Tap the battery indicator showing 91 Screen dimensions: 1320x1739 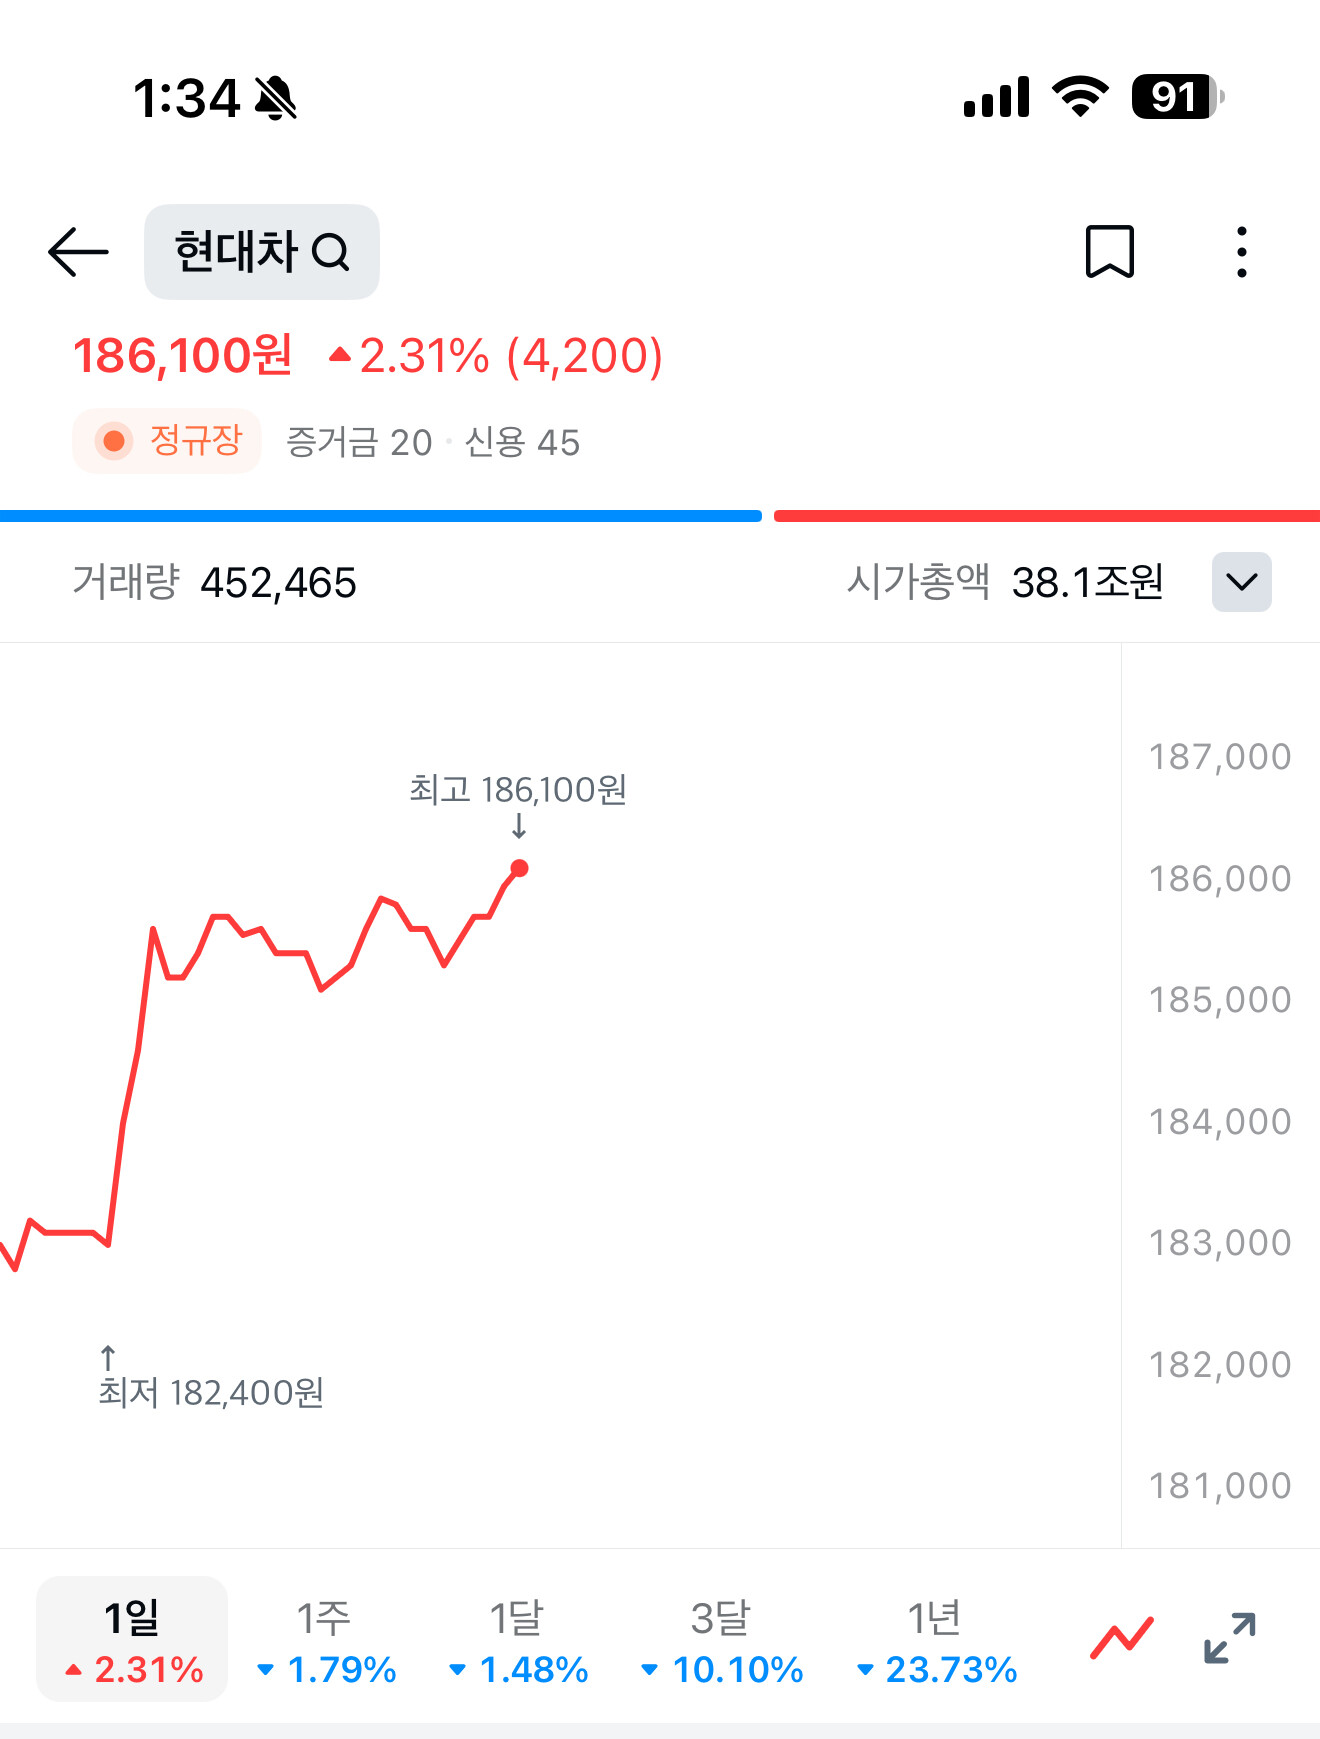click(1177, 97)
